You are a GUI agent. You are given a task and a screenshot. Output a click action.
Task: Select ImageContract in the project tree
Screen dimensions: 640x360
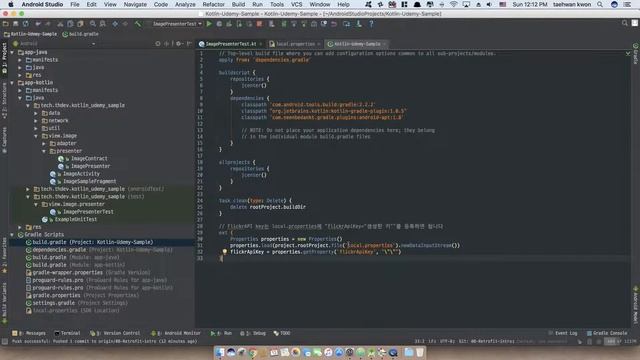pyautogui.click(x=89, y=158)
